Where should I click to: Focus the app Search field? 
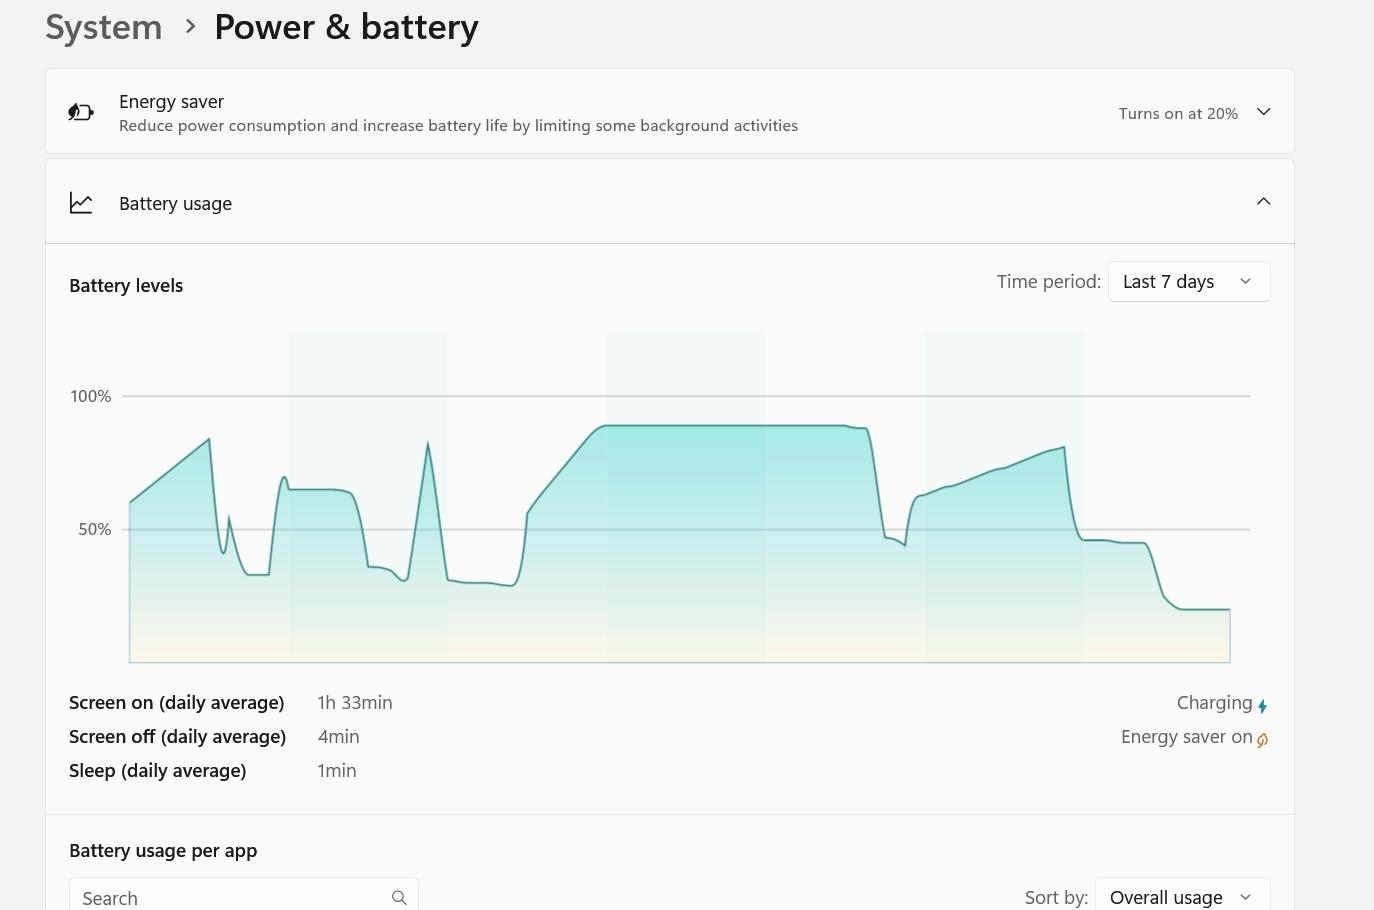[244, 897]
